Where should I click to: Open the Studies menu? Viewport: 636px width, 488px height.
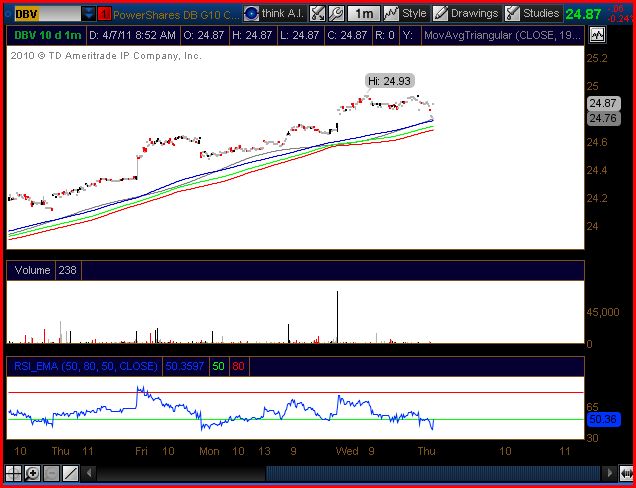pos(541,14)
